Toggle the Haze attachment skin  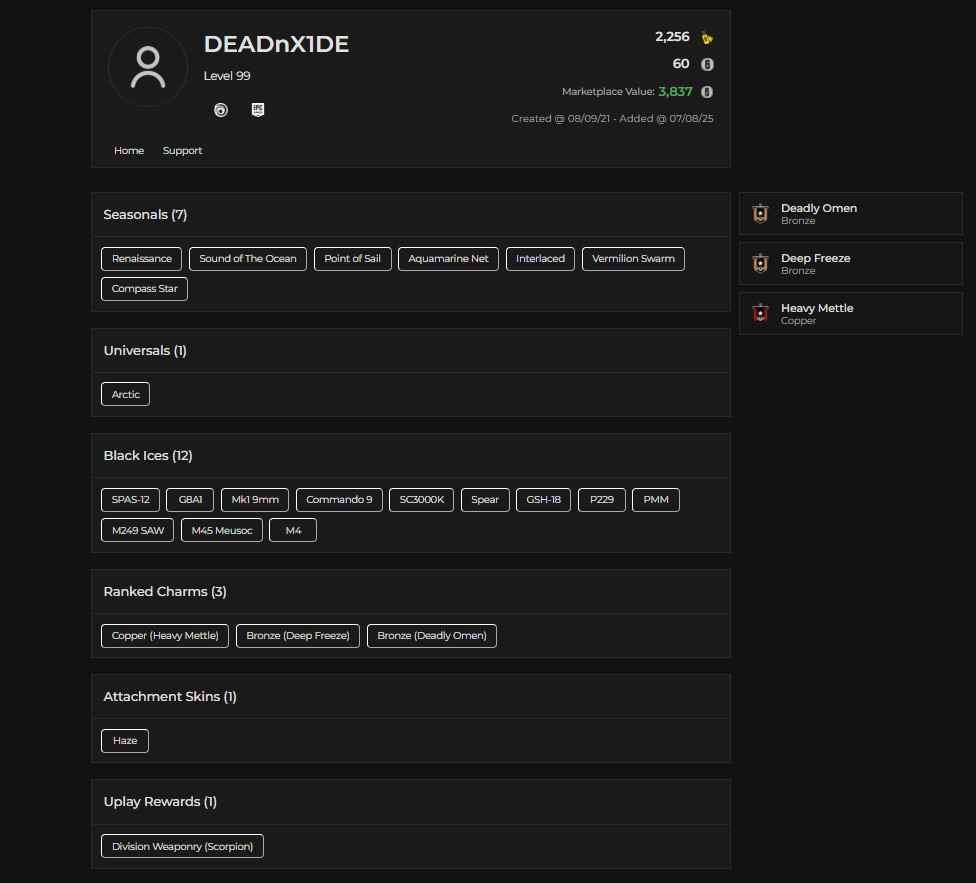point(124,741)
